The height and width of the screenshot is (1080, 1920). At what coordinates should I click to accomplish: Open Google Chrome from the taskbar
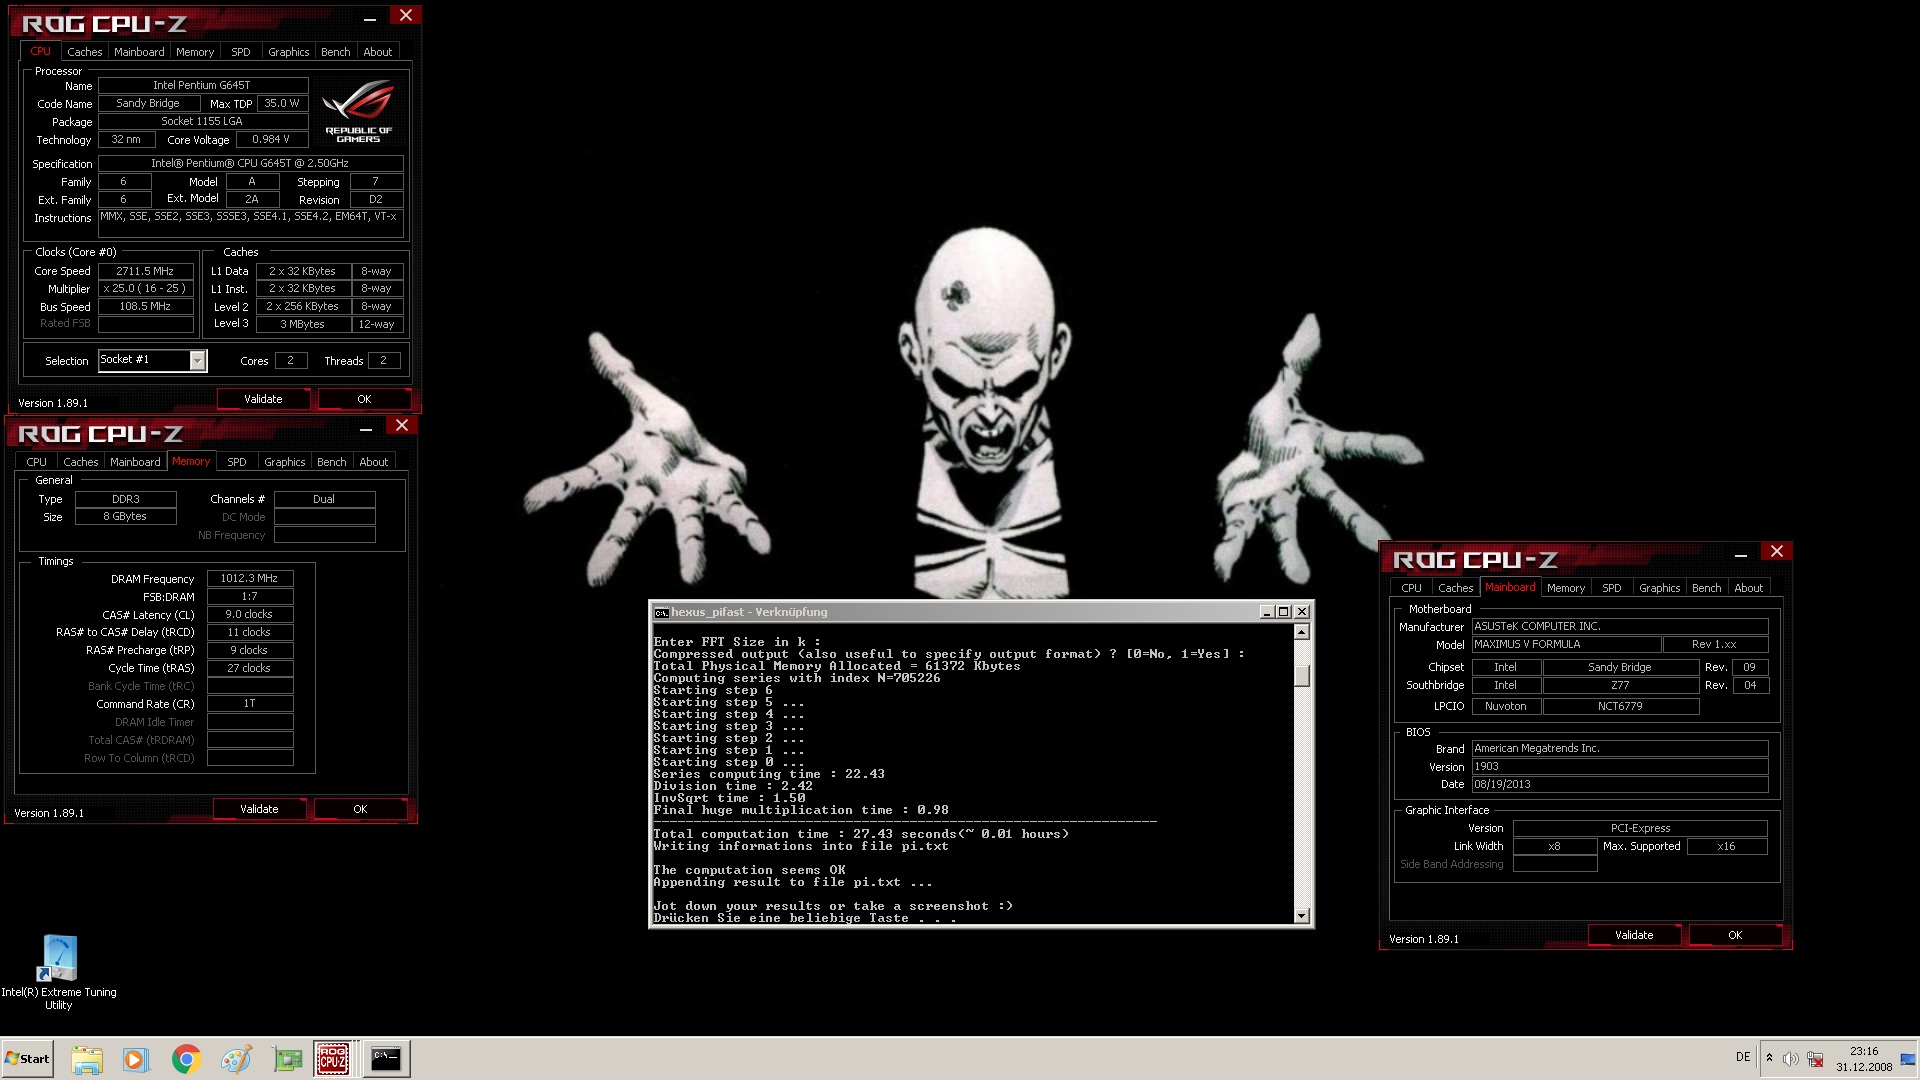pos(186,1059)
